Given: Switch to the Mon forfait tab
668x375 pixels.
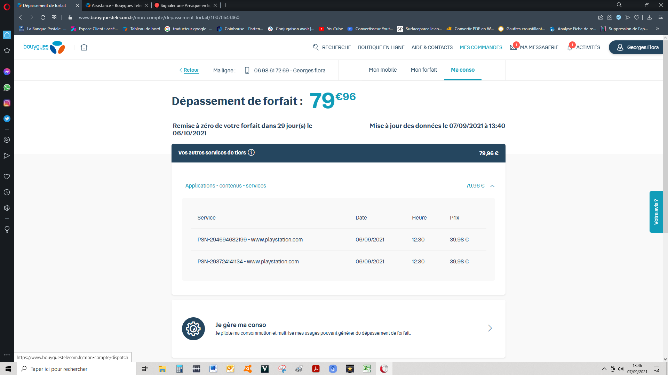Looking at the screenshot, I should pyautogui.click(x=423, y=70).
